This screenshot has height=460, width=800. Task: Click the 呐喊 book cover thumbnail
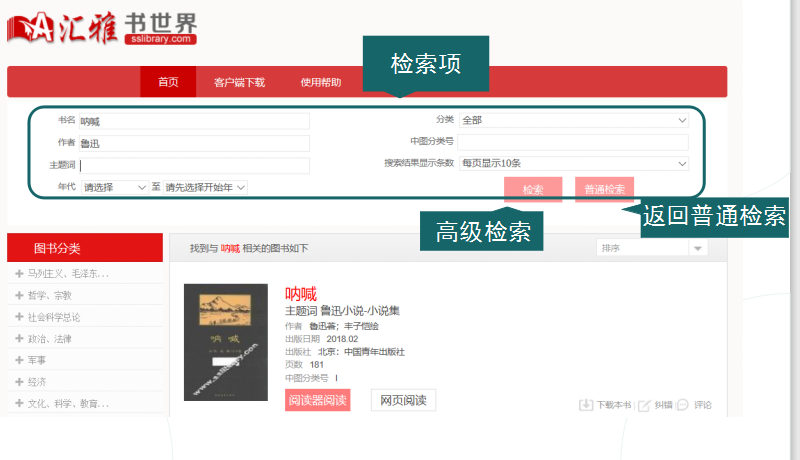pos(226,346)
